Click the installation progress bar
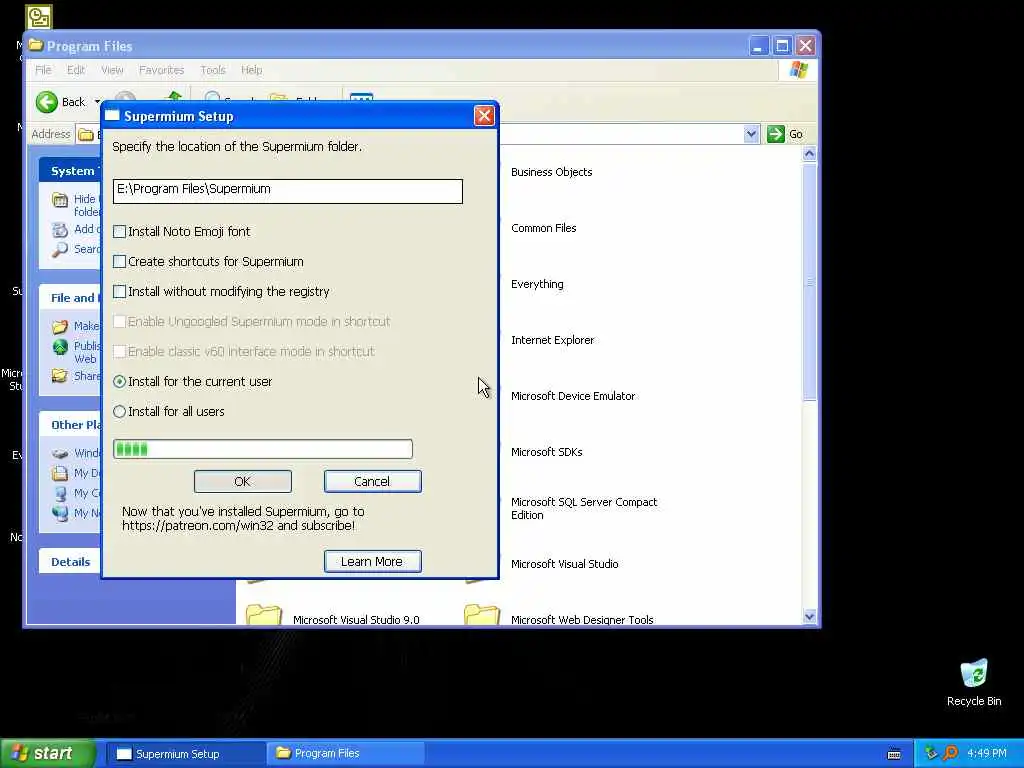 [263, 449]
